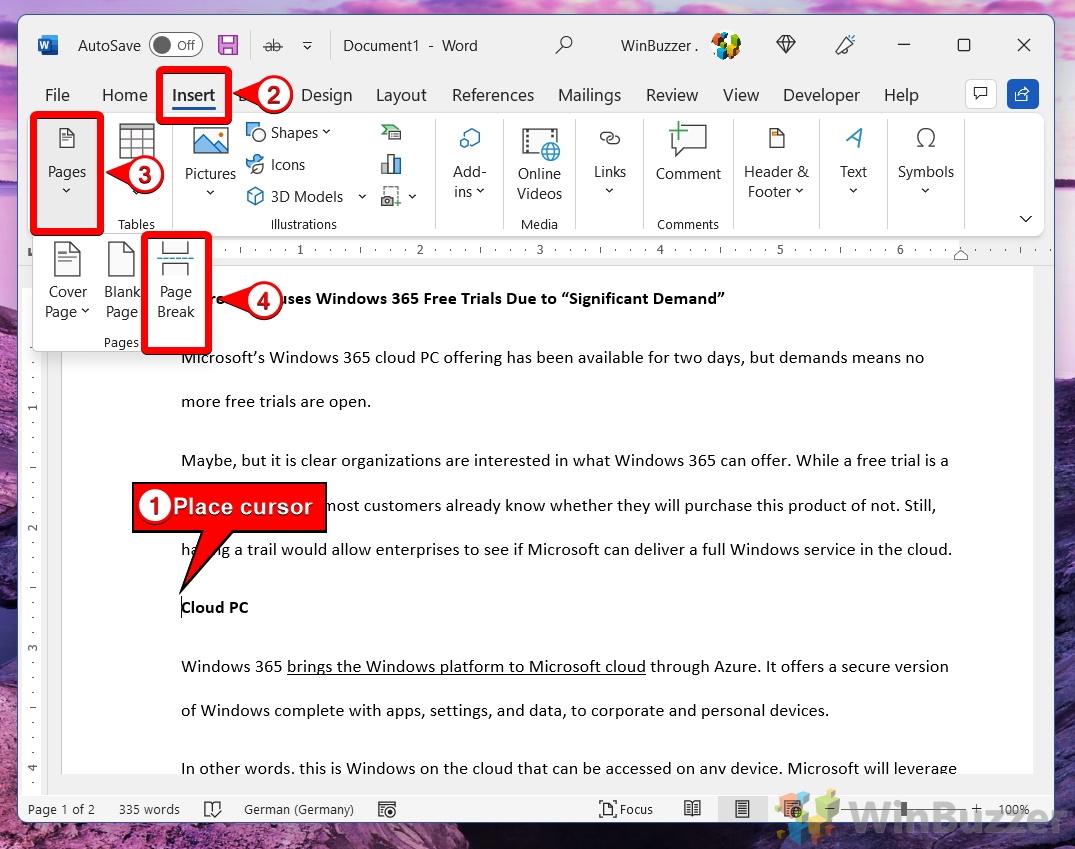This screenshot has width=1075, height=849.
Task: Open the word count showing 335 words
Action: [x=147, y=809]
